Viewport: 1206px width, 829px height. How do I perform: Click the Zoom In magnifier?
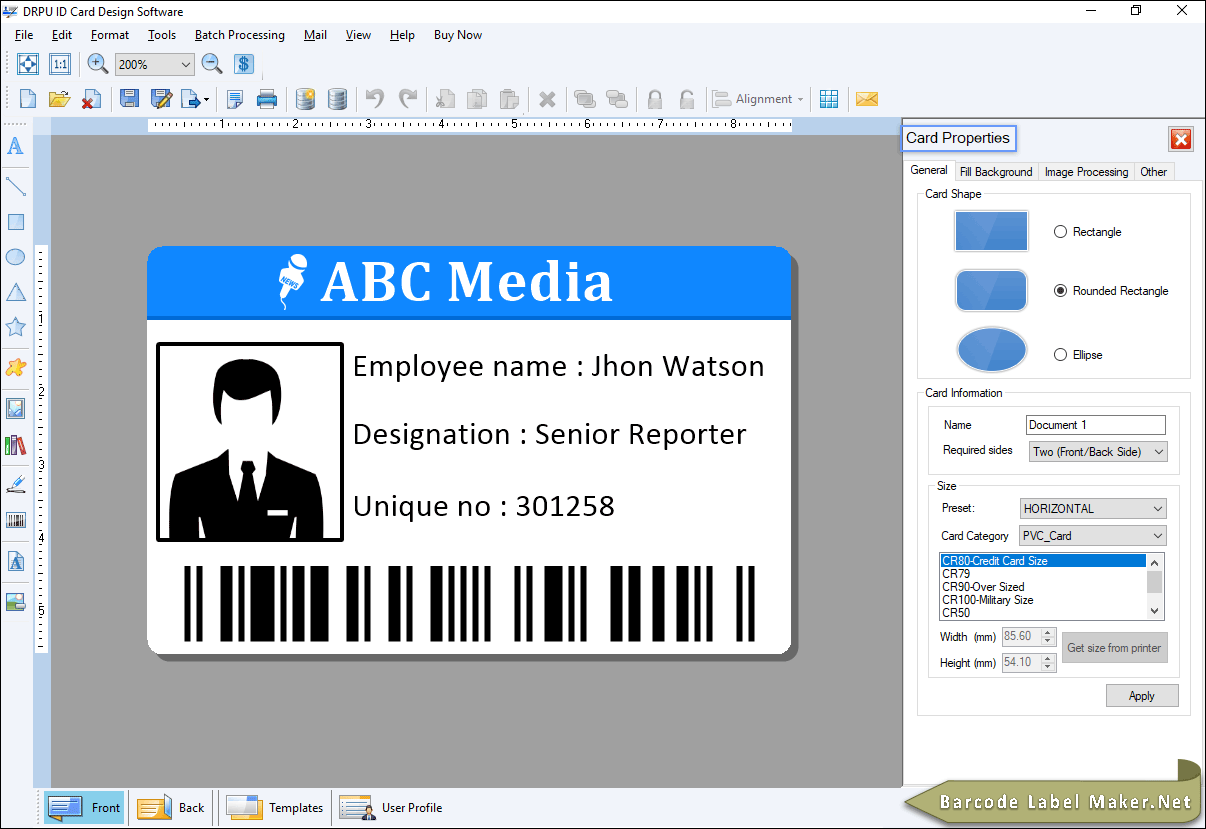(x=97, y=64)
